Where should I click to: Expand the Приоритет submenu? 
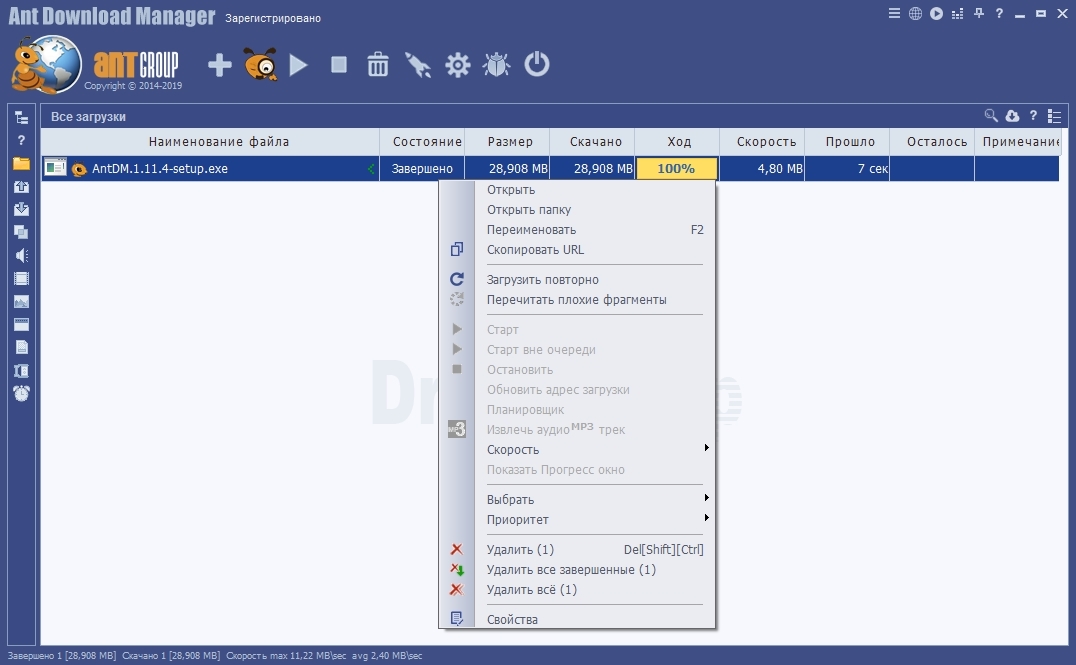(594, 520)
